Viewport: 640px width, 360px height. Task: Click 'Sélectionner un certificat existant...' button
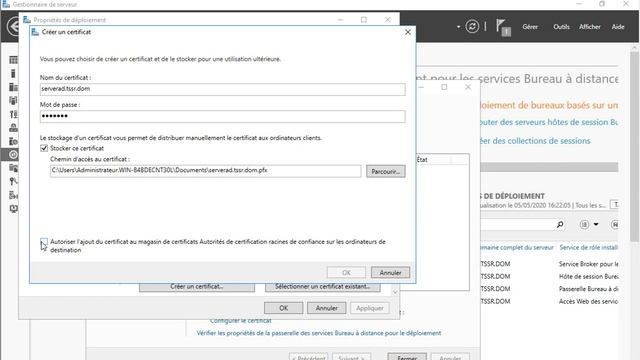(x=322, y=287)
